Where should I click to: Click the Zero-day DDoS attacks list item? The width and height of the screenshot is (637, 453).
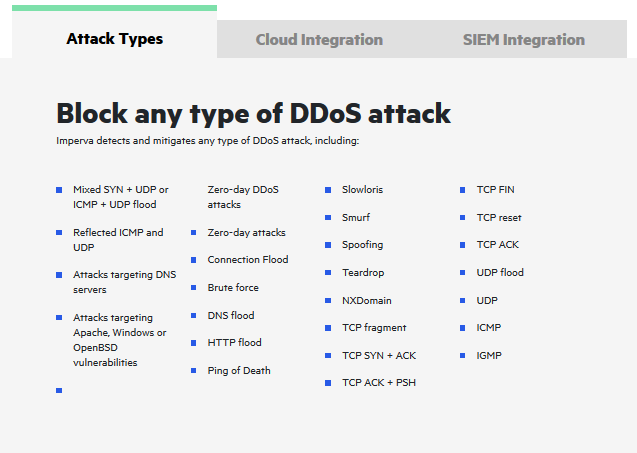[x=243, y=197]
